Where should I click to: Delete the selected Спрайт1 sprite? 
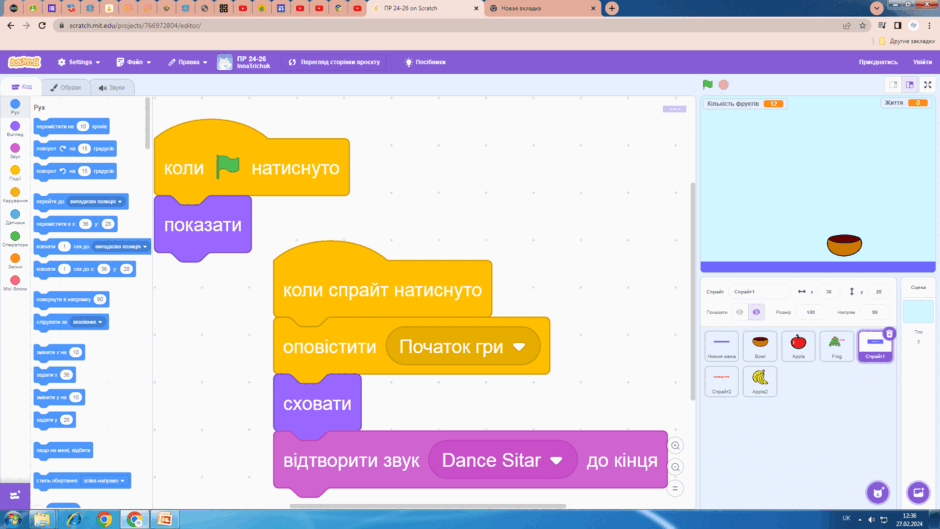click(x=889, y=333)
